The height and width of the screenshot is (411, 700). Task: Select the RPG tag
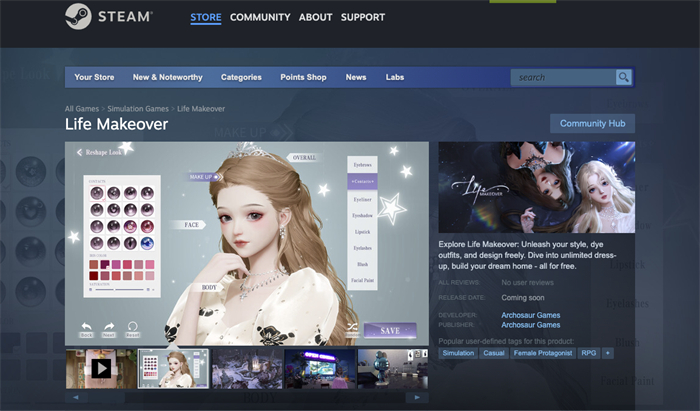pyautogui.click(x=588, y=353)
